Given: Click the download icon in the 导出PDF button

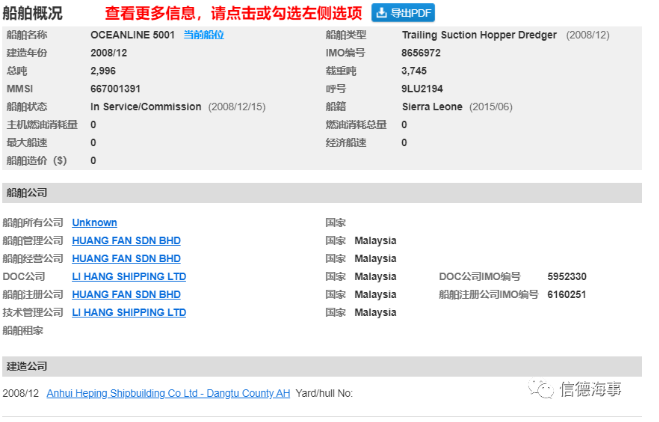Looking at the screenshot, I should (x=383, y=13).
